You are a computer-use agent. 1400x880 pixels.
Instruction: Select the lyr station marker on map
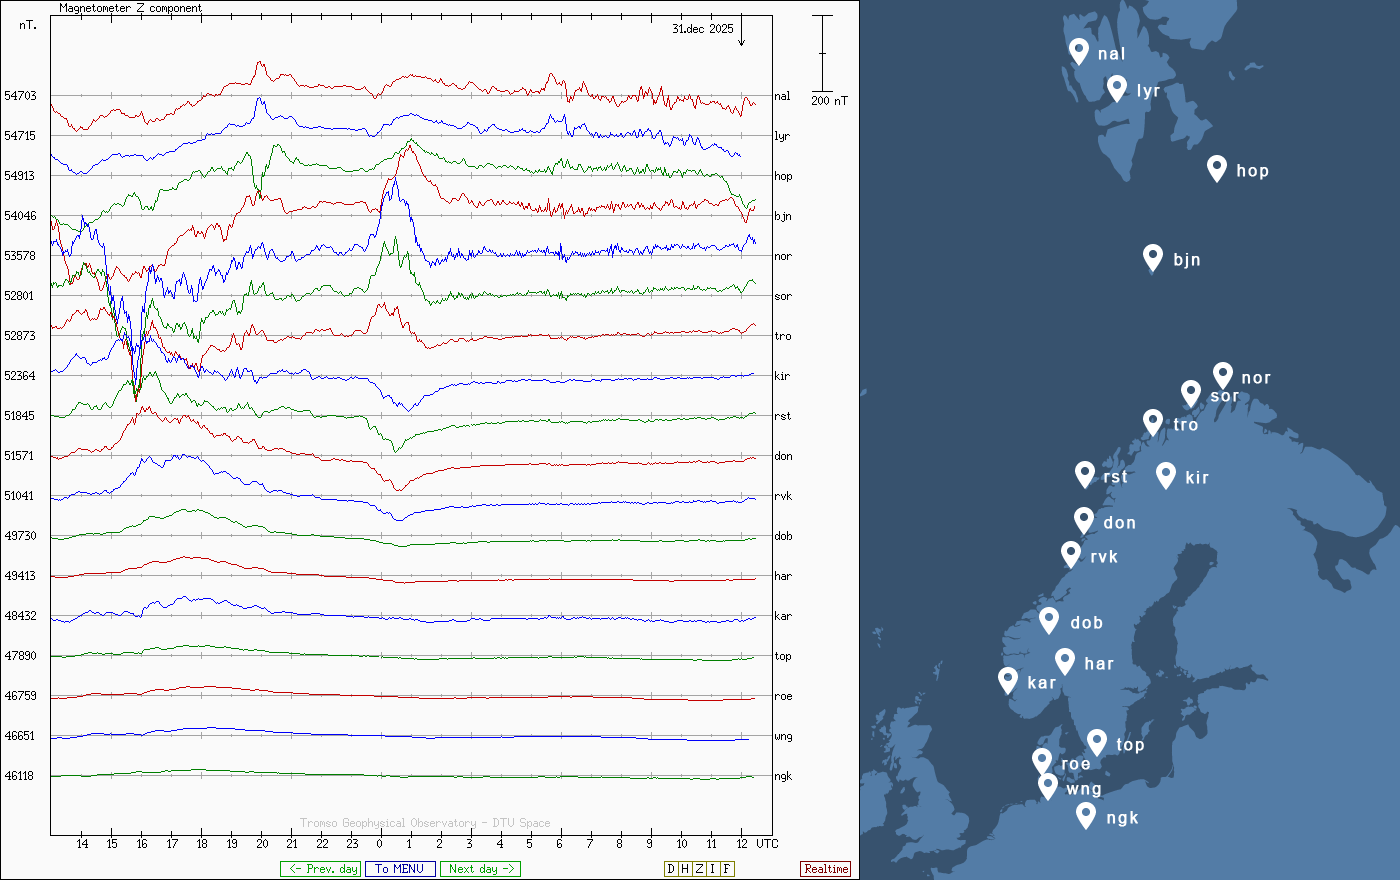[x=1117, y=88]
